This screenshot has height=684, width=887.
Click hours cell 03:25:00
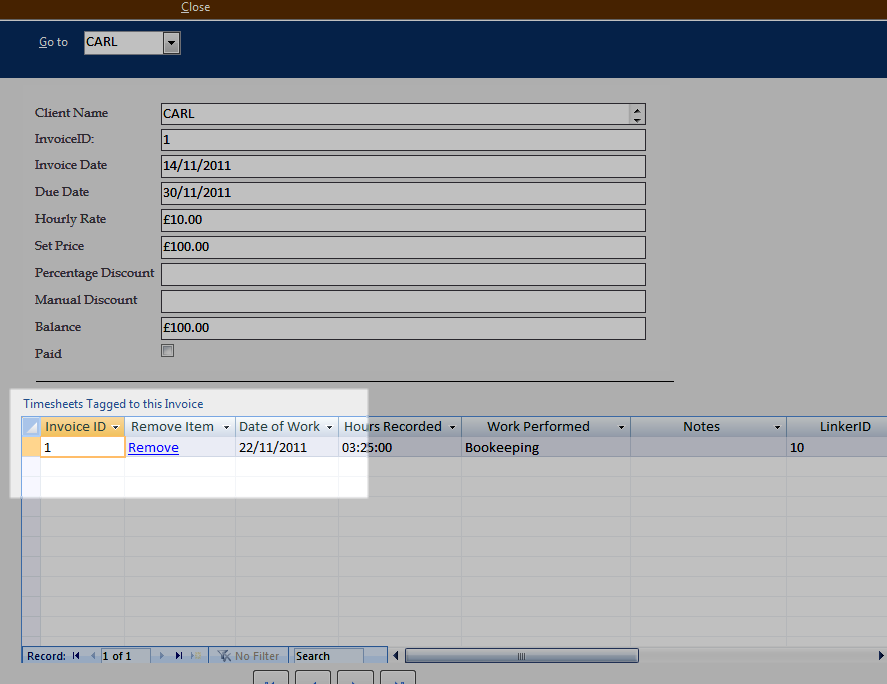(x=400, y=448)
